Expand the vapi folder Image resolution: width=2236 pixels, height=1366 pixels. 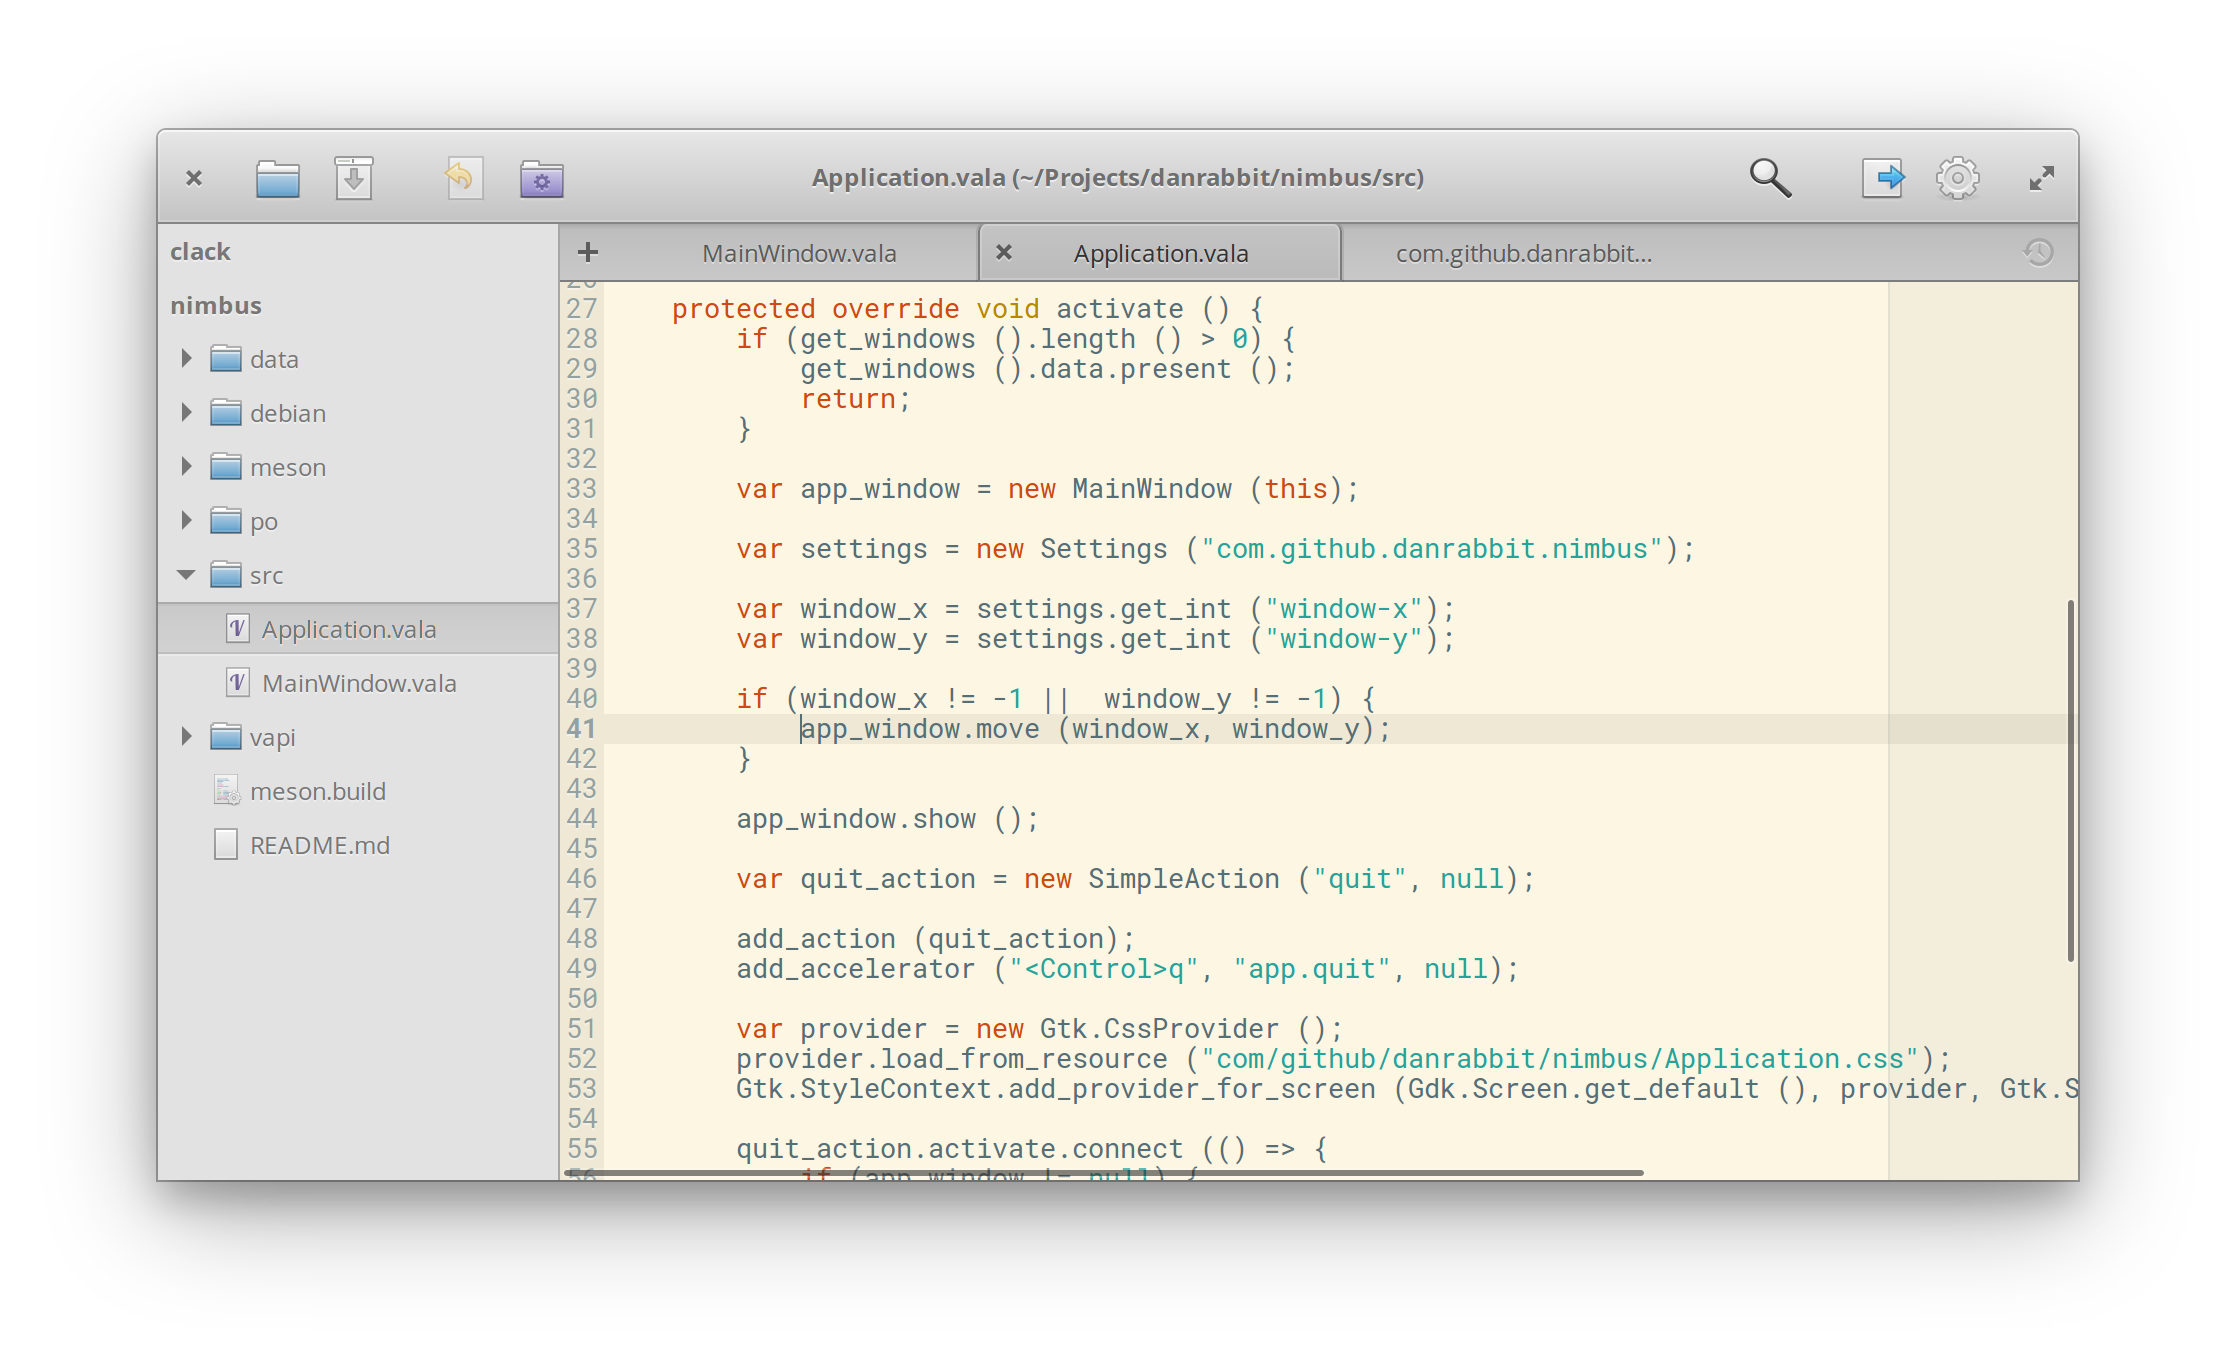[x=186, y=737]
